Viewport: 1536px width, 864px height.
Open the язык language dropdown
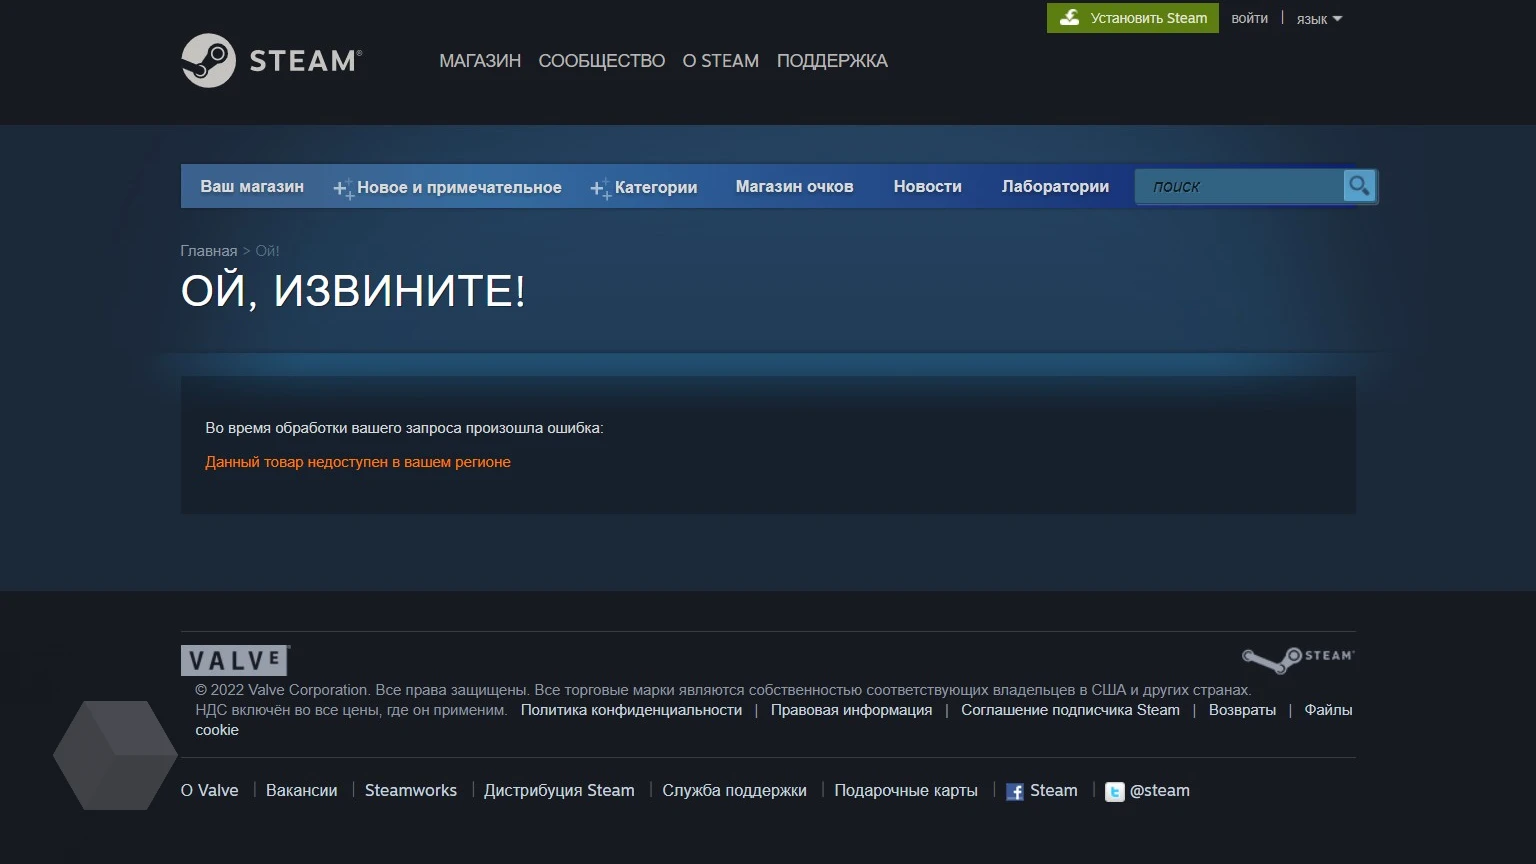click(1319, 19)
